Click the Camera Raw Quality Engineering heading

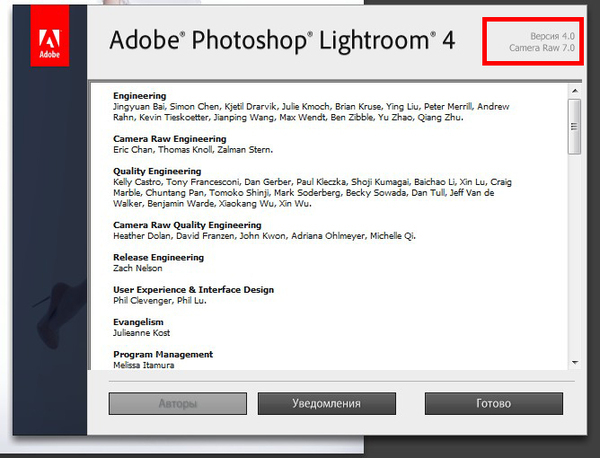[187, 225]
